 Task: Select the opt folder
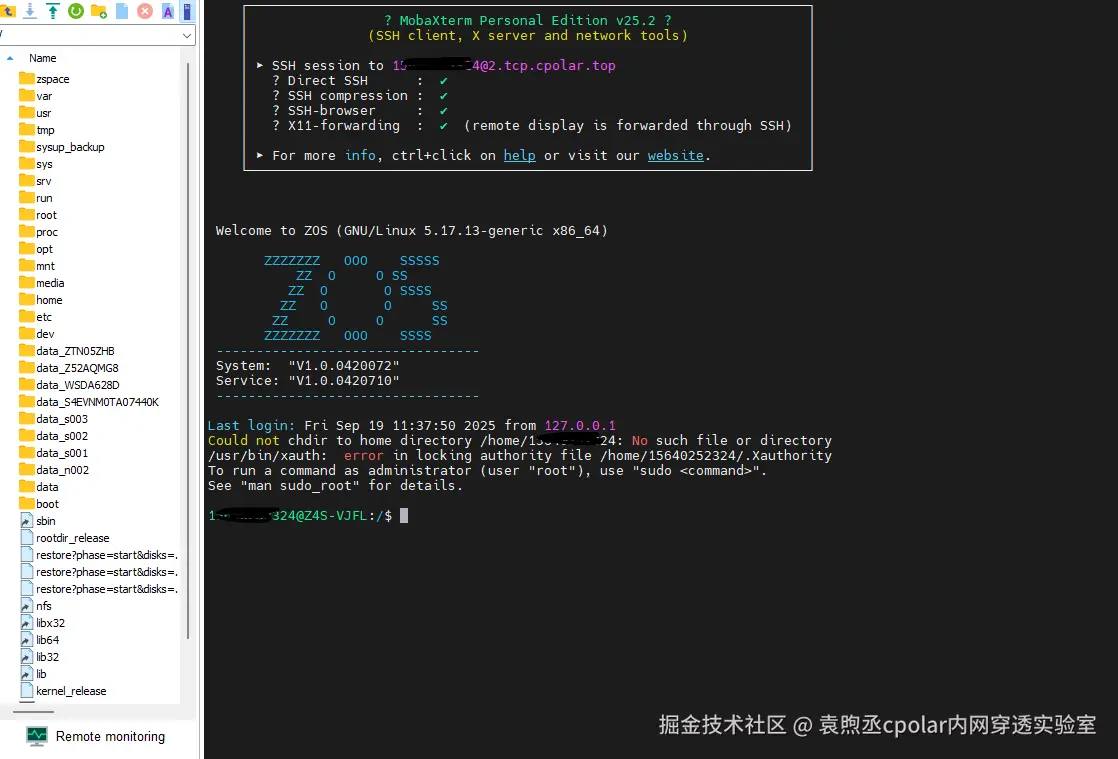(44, 249)
